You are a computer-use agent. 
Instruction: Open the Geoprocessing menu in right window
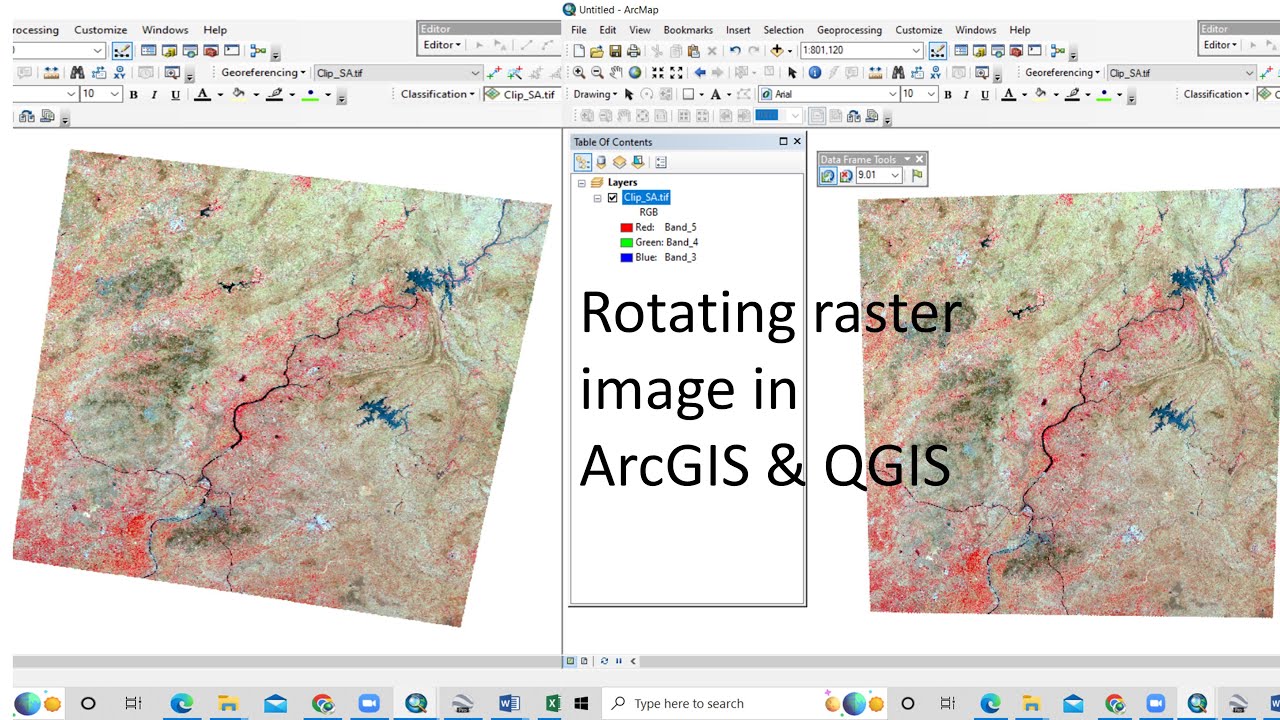click(850, 30)
